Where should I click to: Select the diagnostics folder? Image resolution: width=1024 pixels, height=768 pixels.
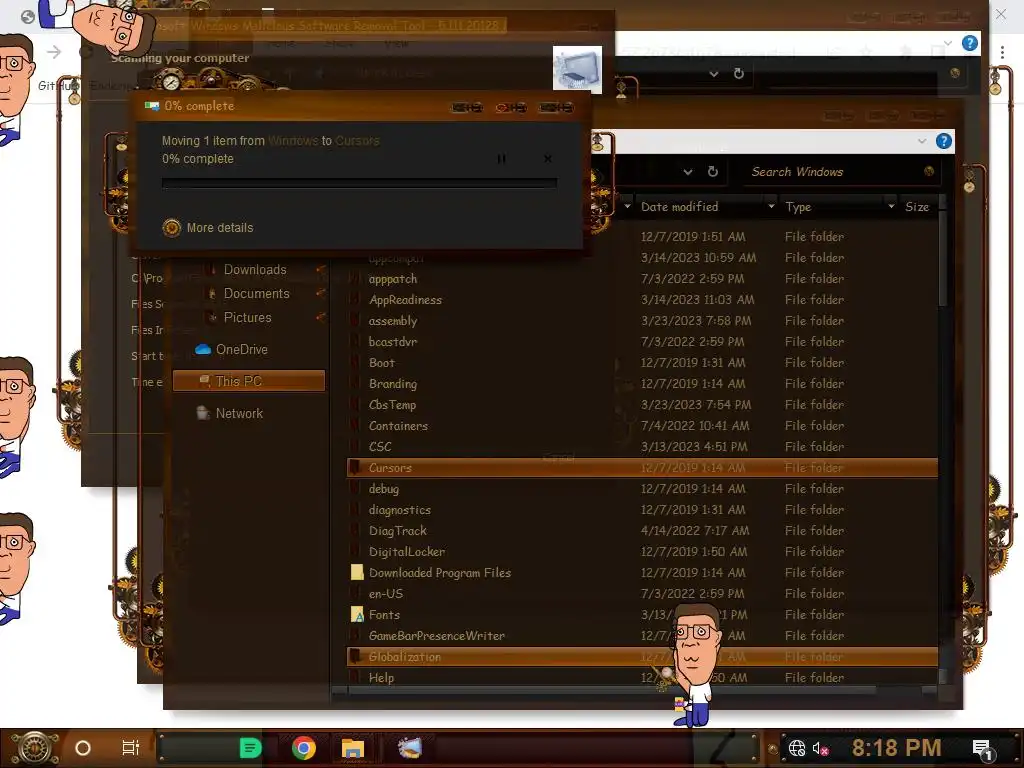tap(399, 509)
